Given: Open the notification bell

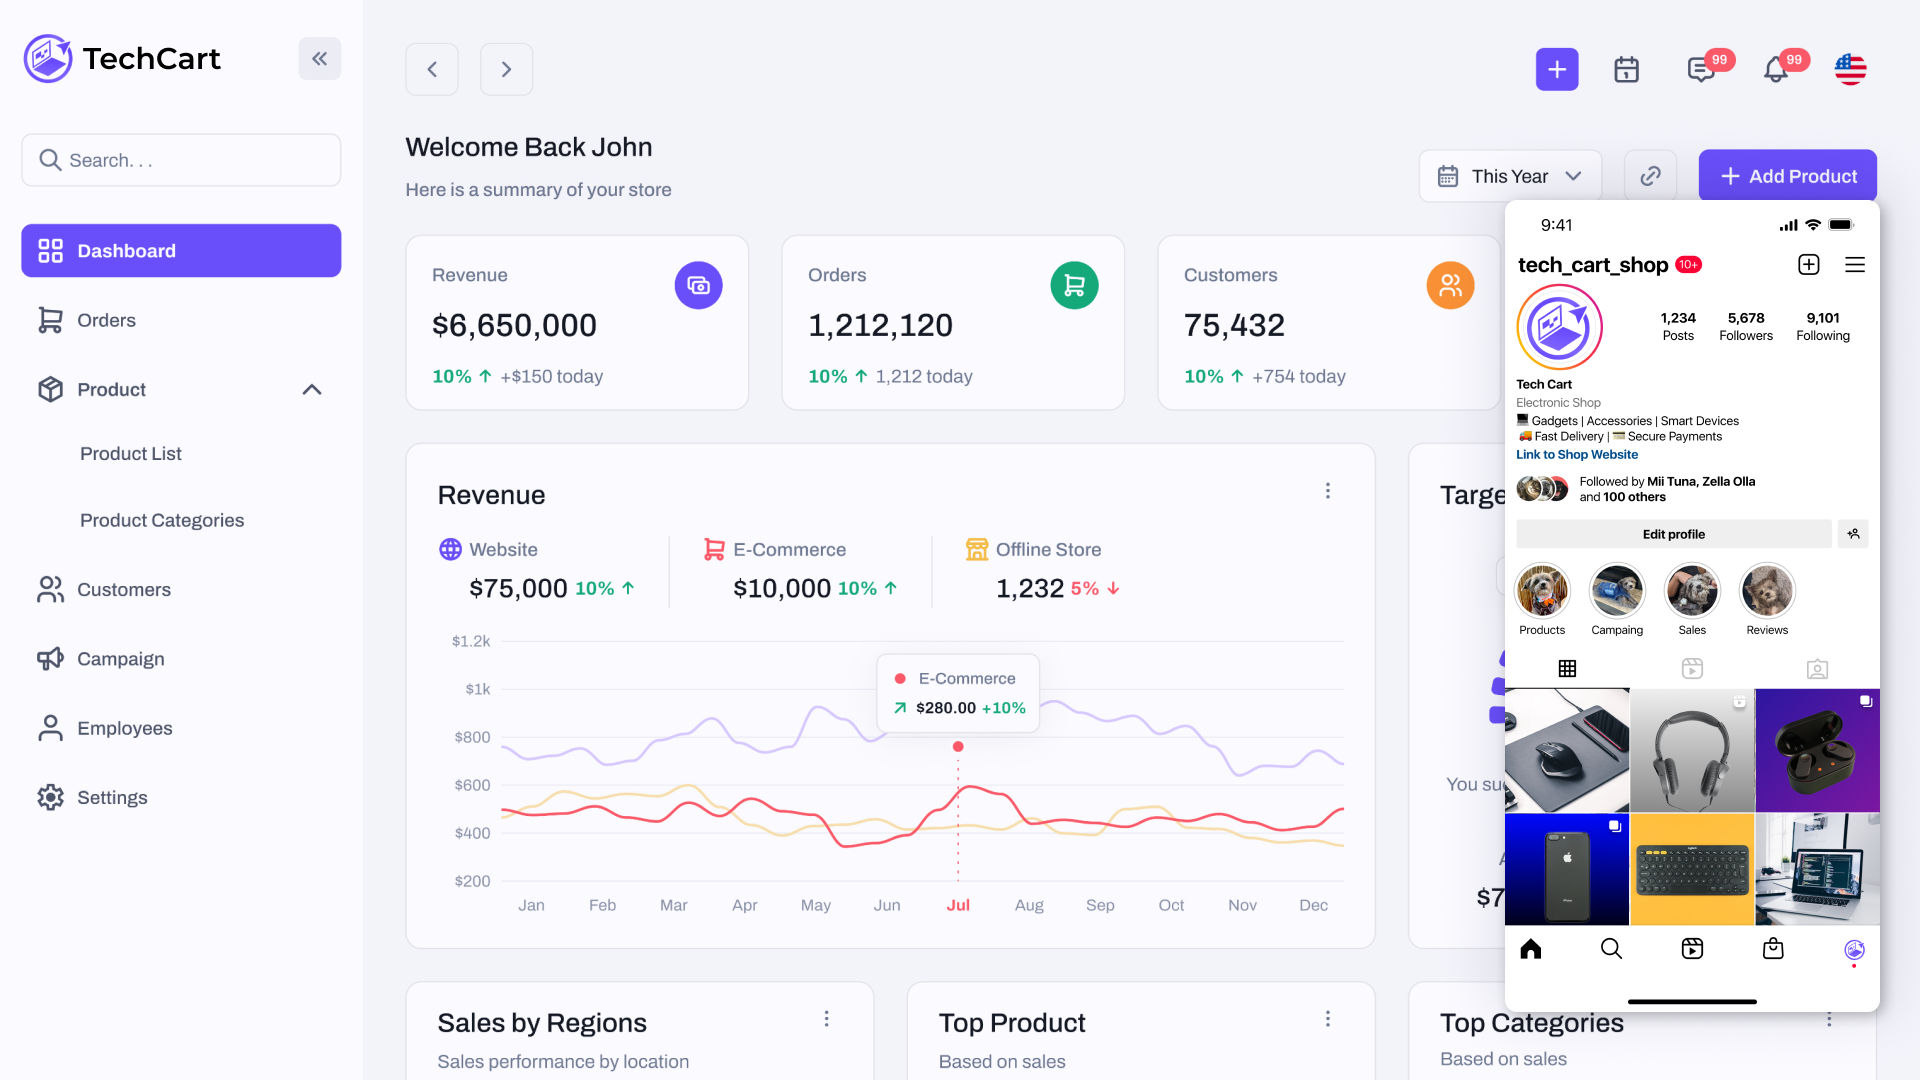Looking at the screenshot, I should click(x=1777, y=69).
